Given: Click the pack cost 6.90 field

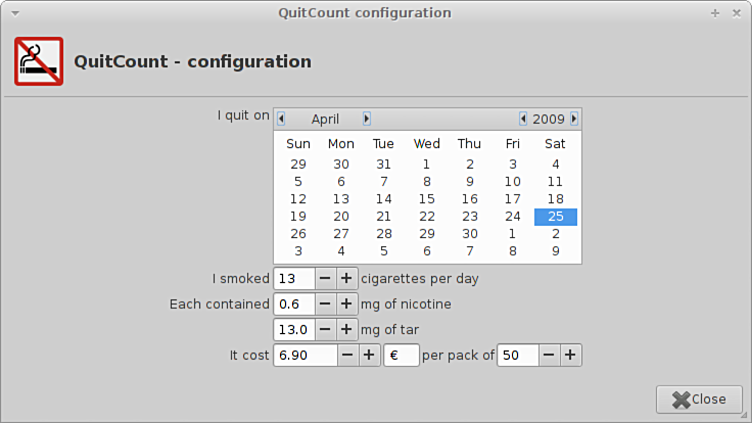Looking at the screenshot, I should (304, 355).
